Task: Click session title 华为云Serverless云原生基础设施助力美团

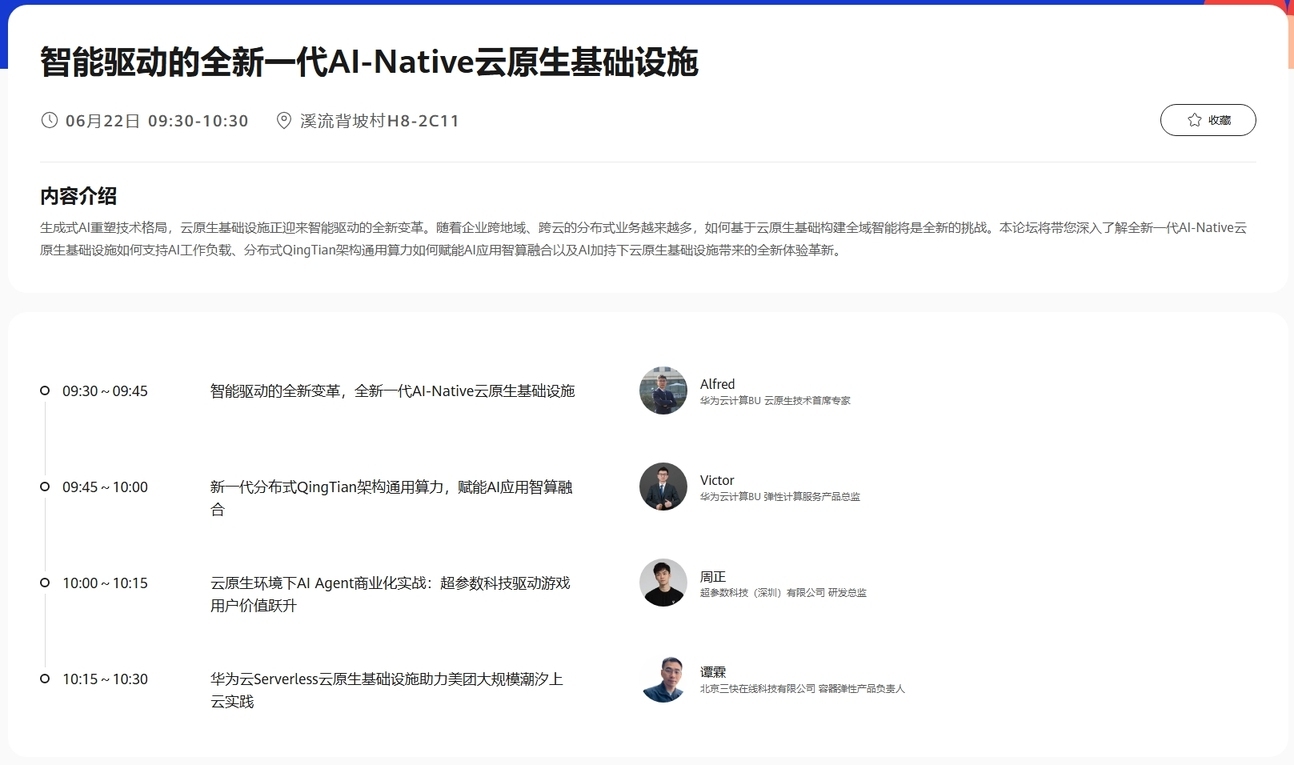Action: 387,690
